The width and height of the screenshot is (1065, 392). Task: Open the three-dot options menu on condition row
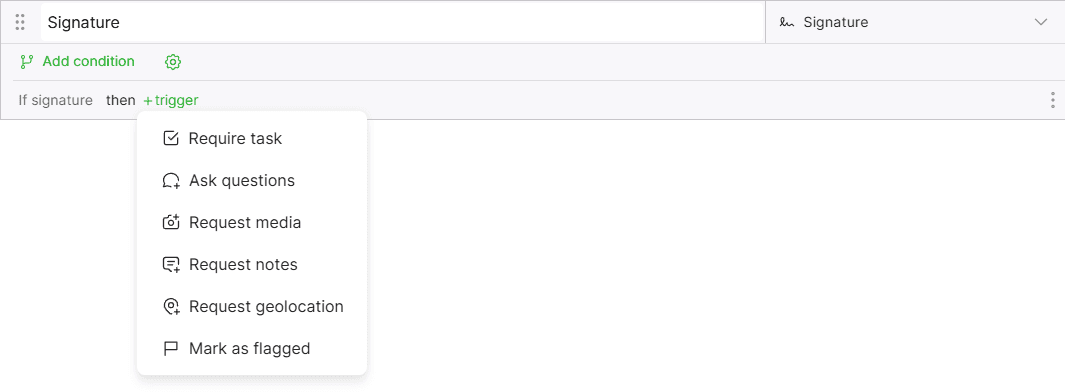pyautogui.click(x=1052, y=101)
